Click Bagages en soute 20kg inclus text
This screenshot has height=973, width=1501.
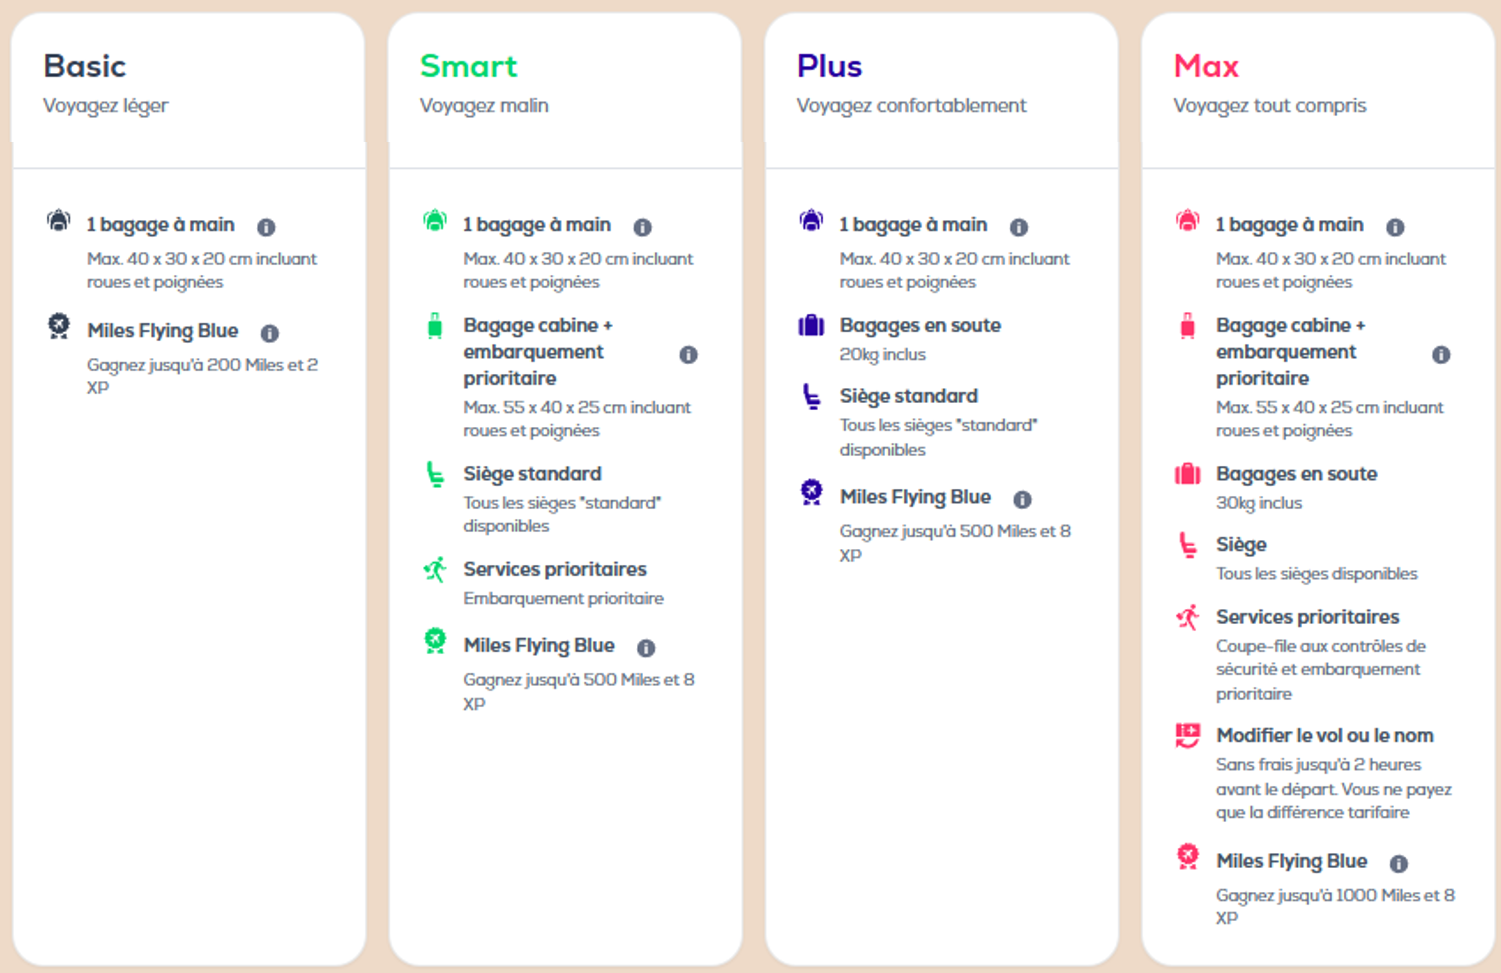920,339
